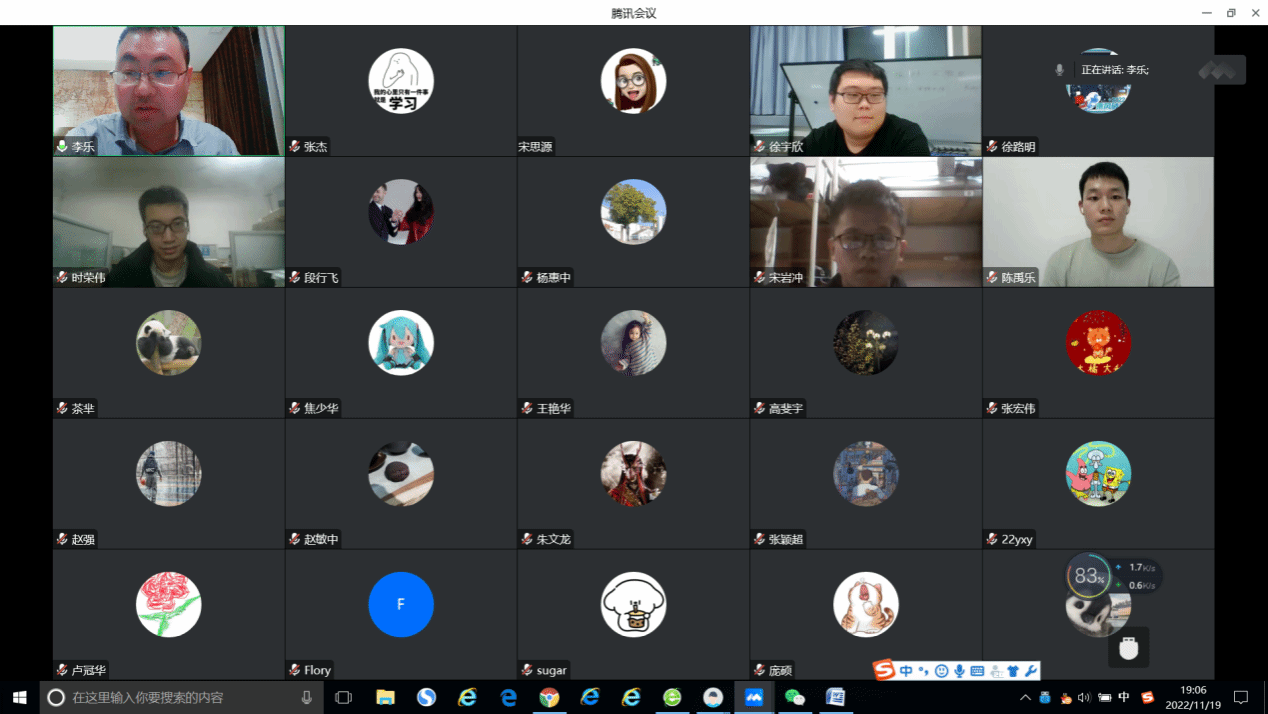Image resolution: width=1268 pixels, height=714 pixels.
Task: Open WeChat from the taskbar
Action: click(795, 697)
